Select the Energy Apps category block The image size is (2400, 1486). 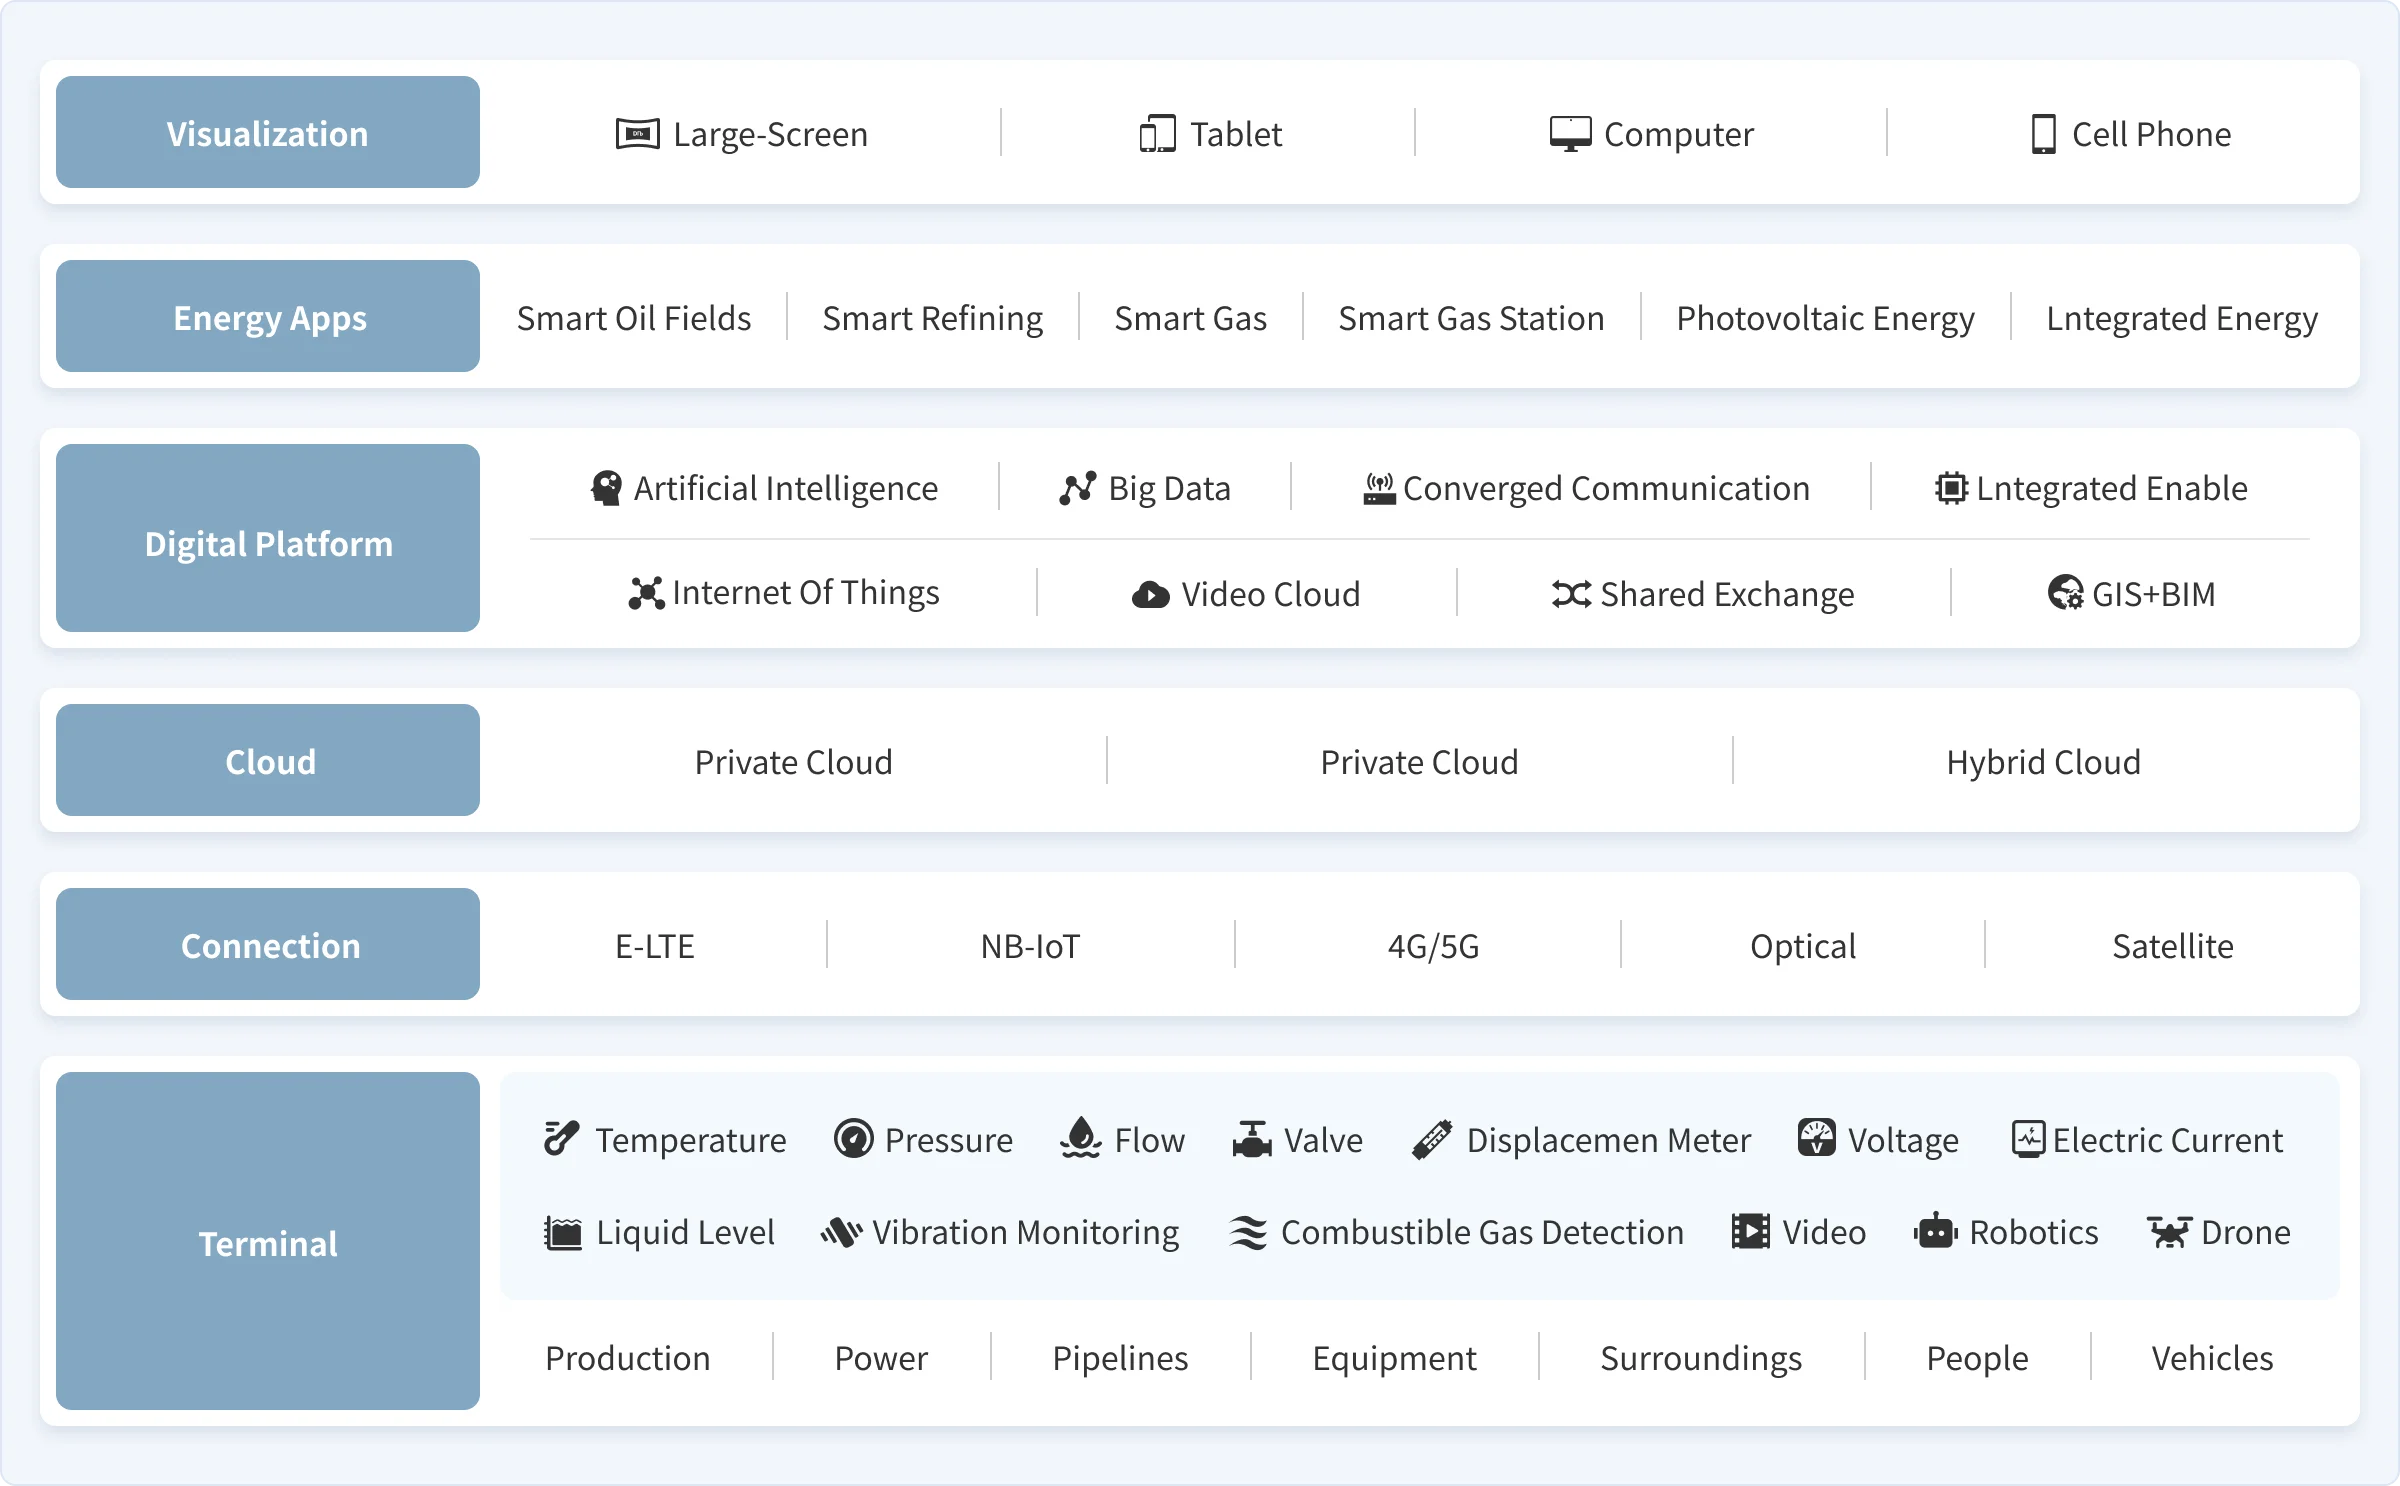(268, 316)
